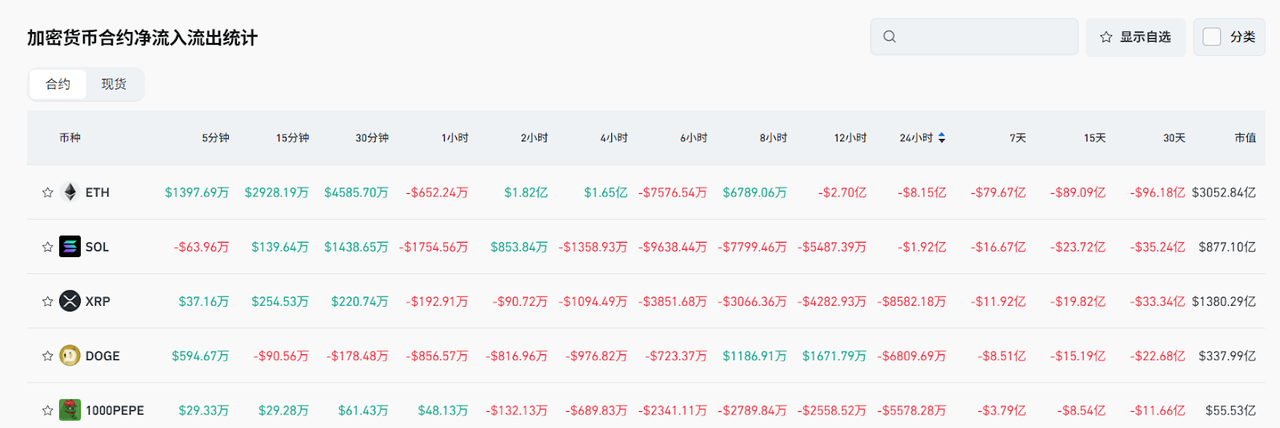Star the XRP row as favorite
The image size is (1280, 428).
point(47,301)
